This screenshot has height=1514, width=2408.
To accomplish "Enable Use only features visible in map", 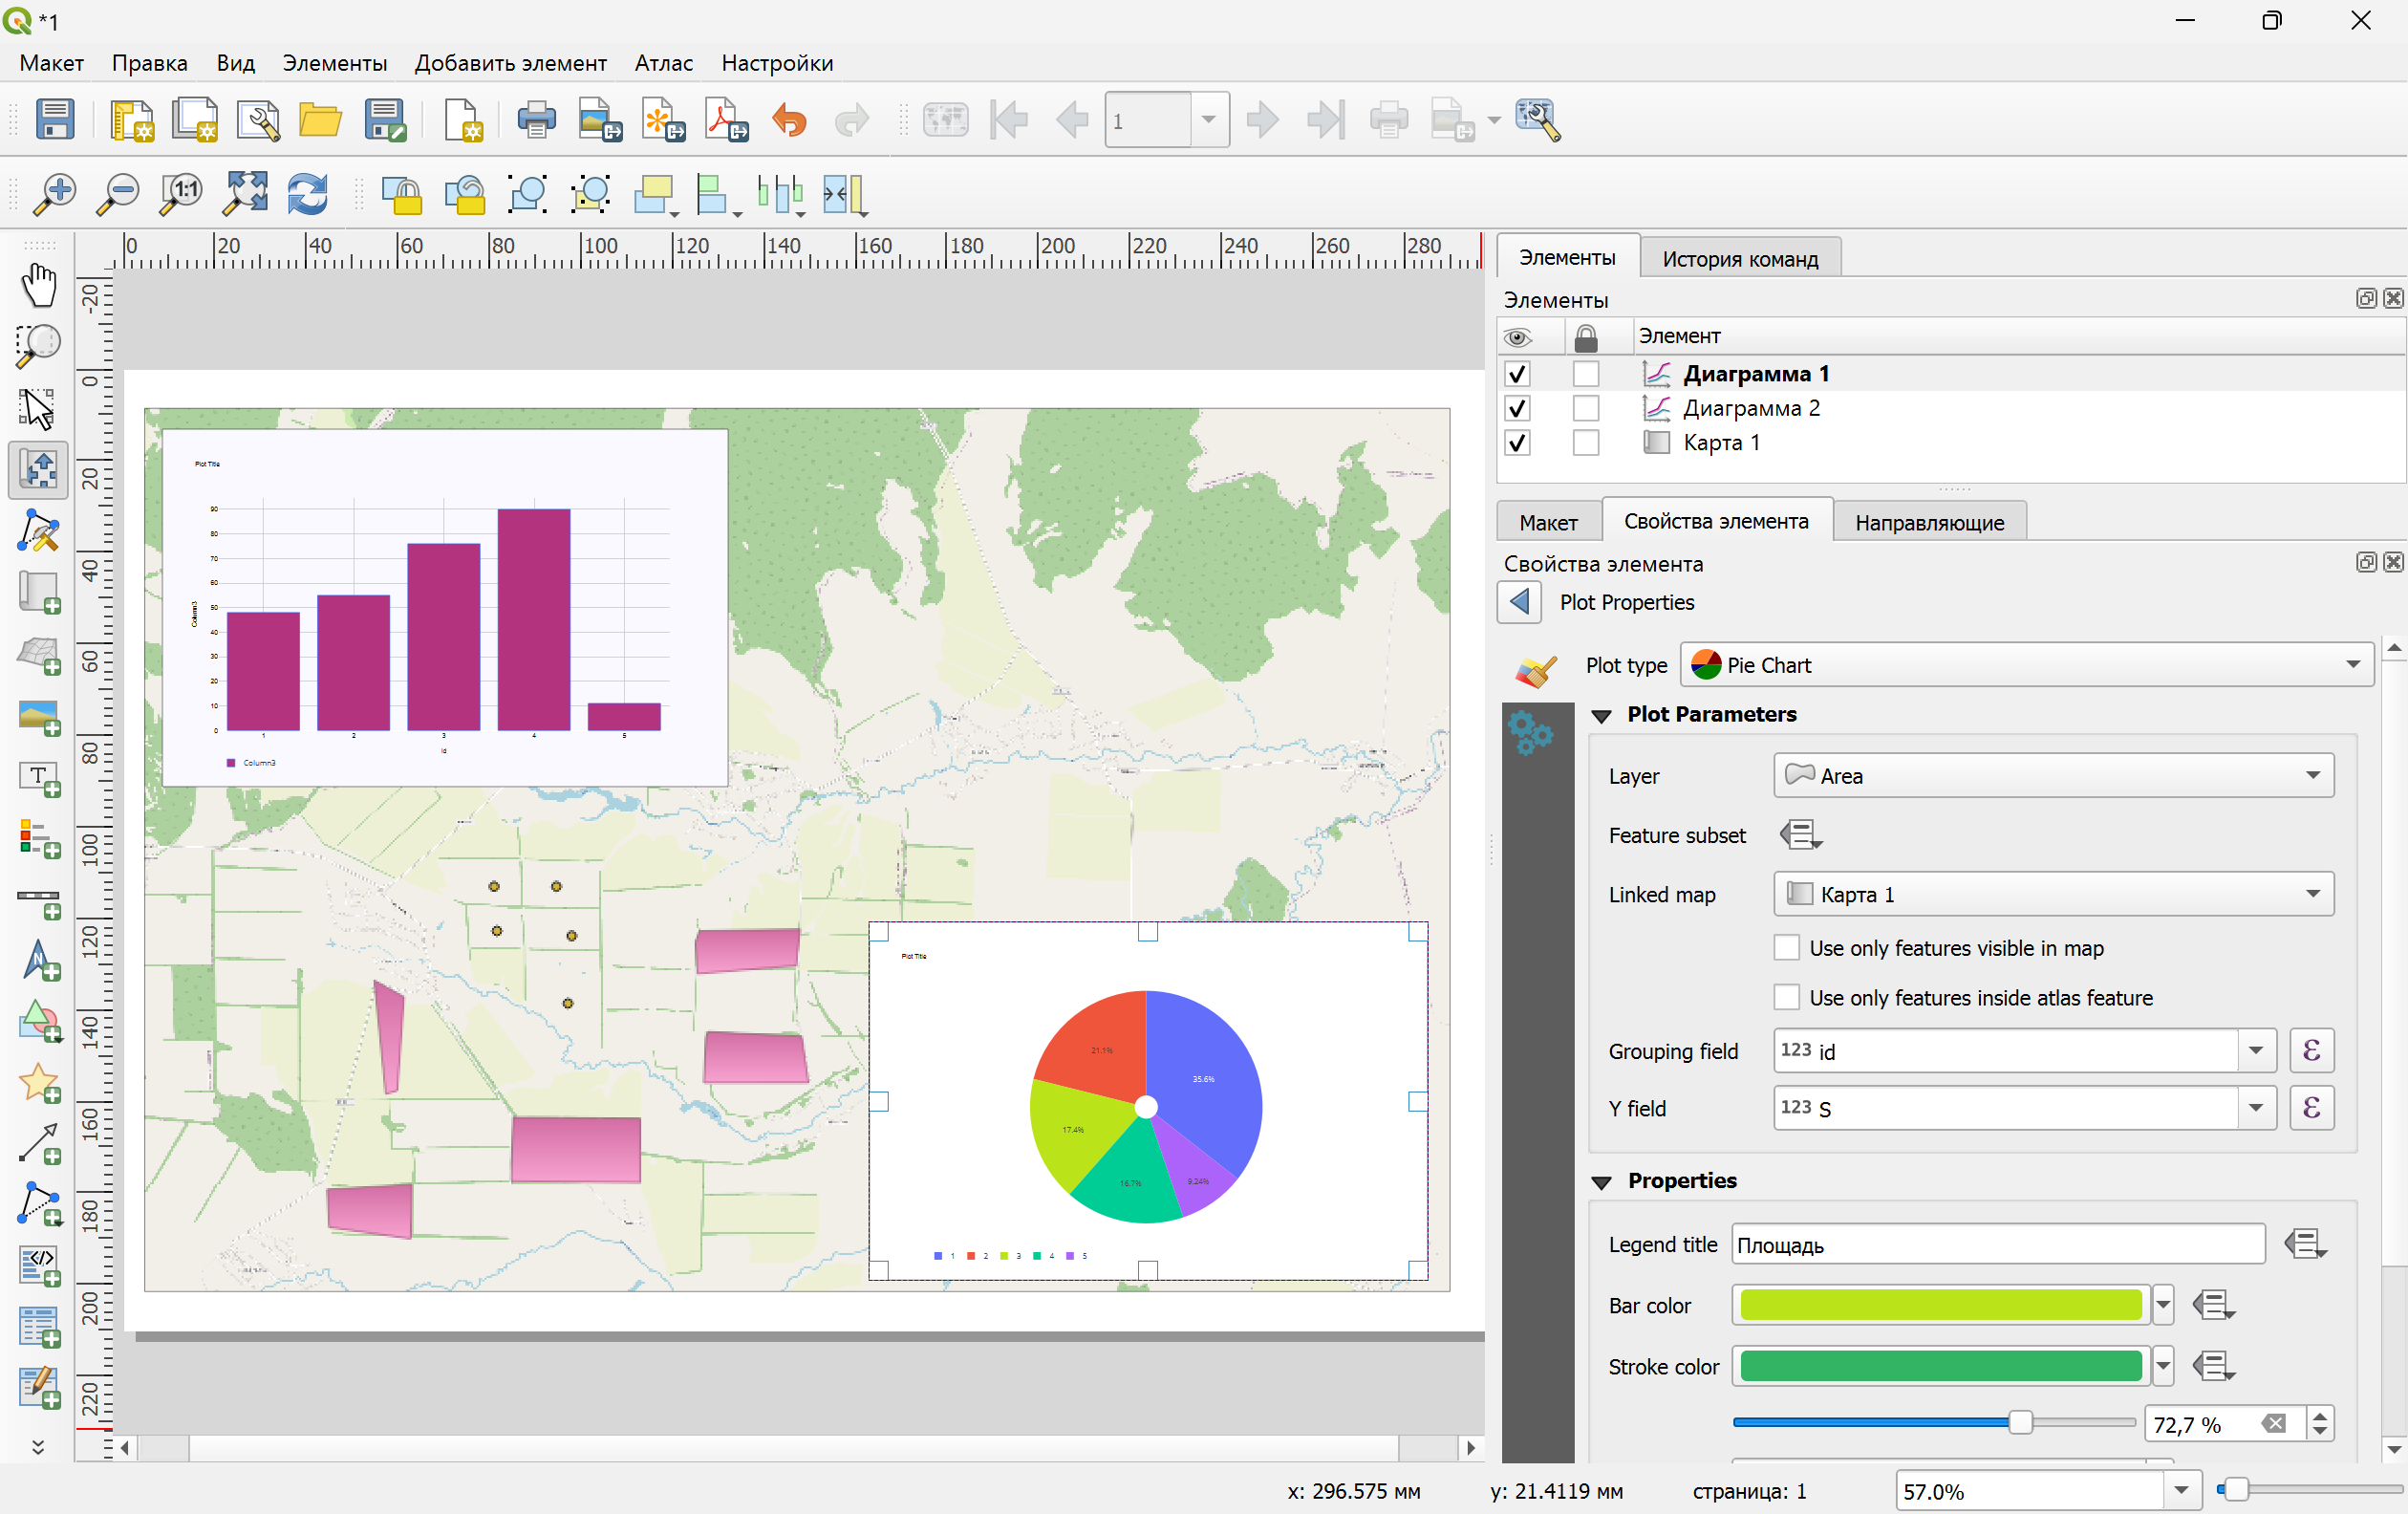I will pyautogui.click(x=1786, y=947).
